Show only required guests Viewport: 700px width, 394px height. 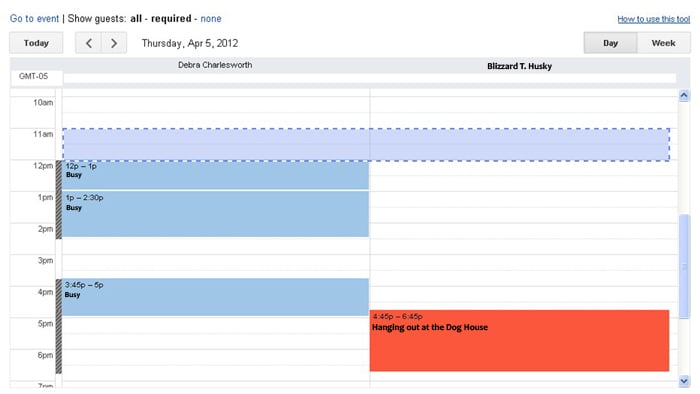[x=171, y=19]
